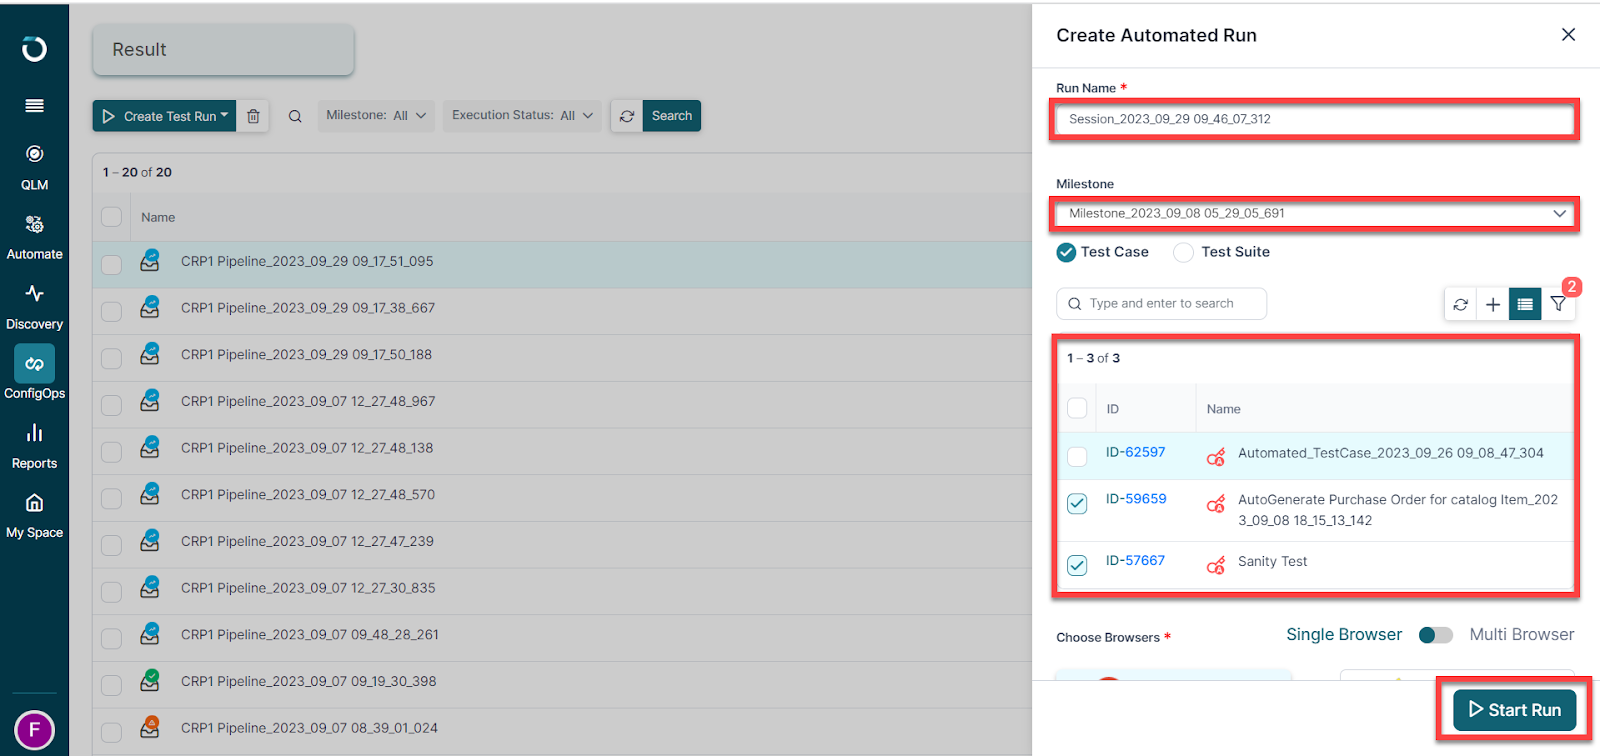1600x756 pixels.
Task: Switch to list view icon in panel
Action: pos(1525,304)
